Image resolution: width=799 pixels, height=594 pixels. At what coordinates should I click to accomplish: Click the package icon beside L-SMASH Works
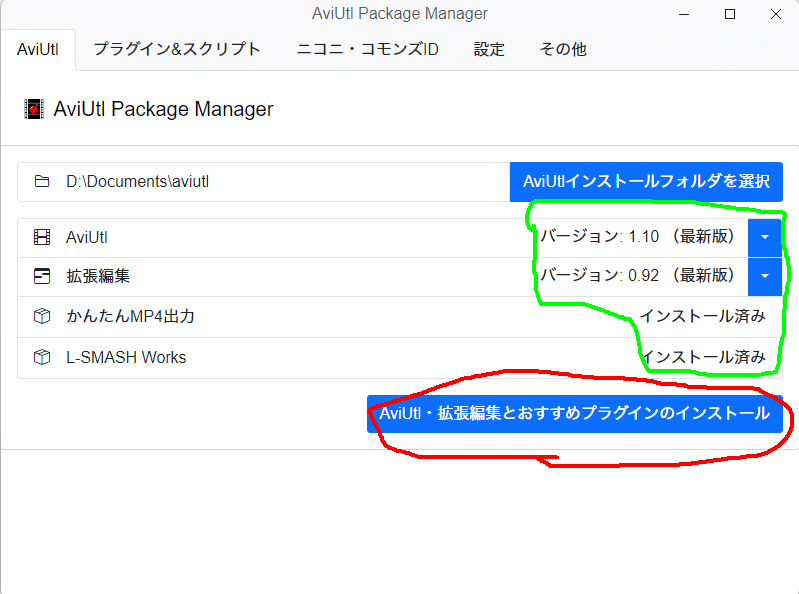coord(42,357)
